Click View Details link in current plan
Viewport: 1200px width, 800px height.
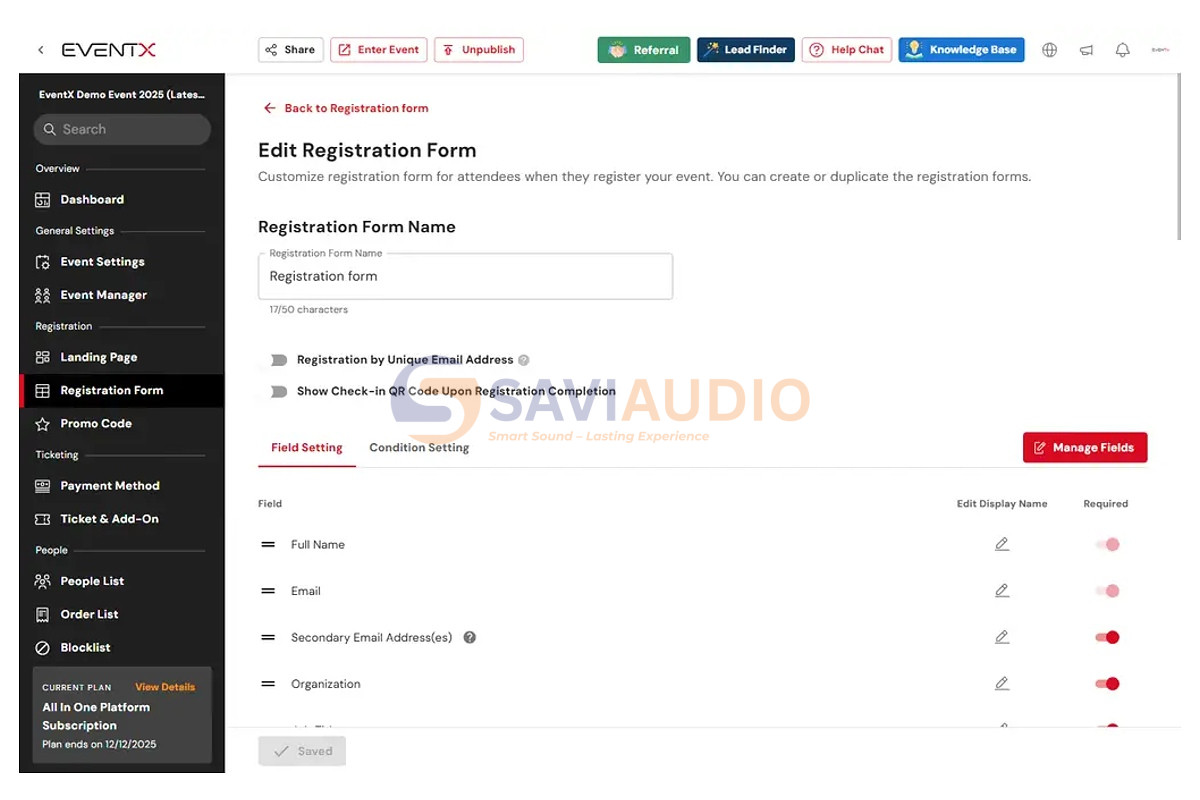[165, 687]
